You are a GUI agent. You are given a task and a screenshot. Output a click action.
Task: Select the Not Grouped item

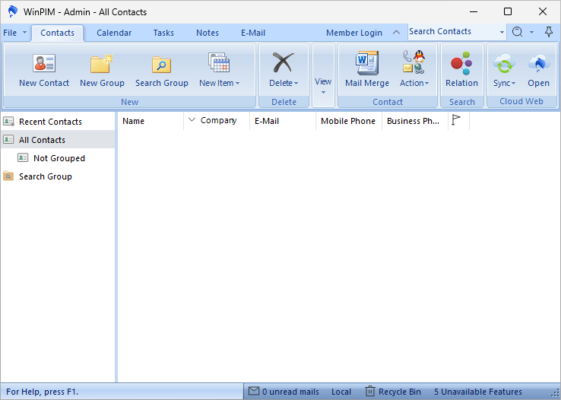[x=58, y=158]
